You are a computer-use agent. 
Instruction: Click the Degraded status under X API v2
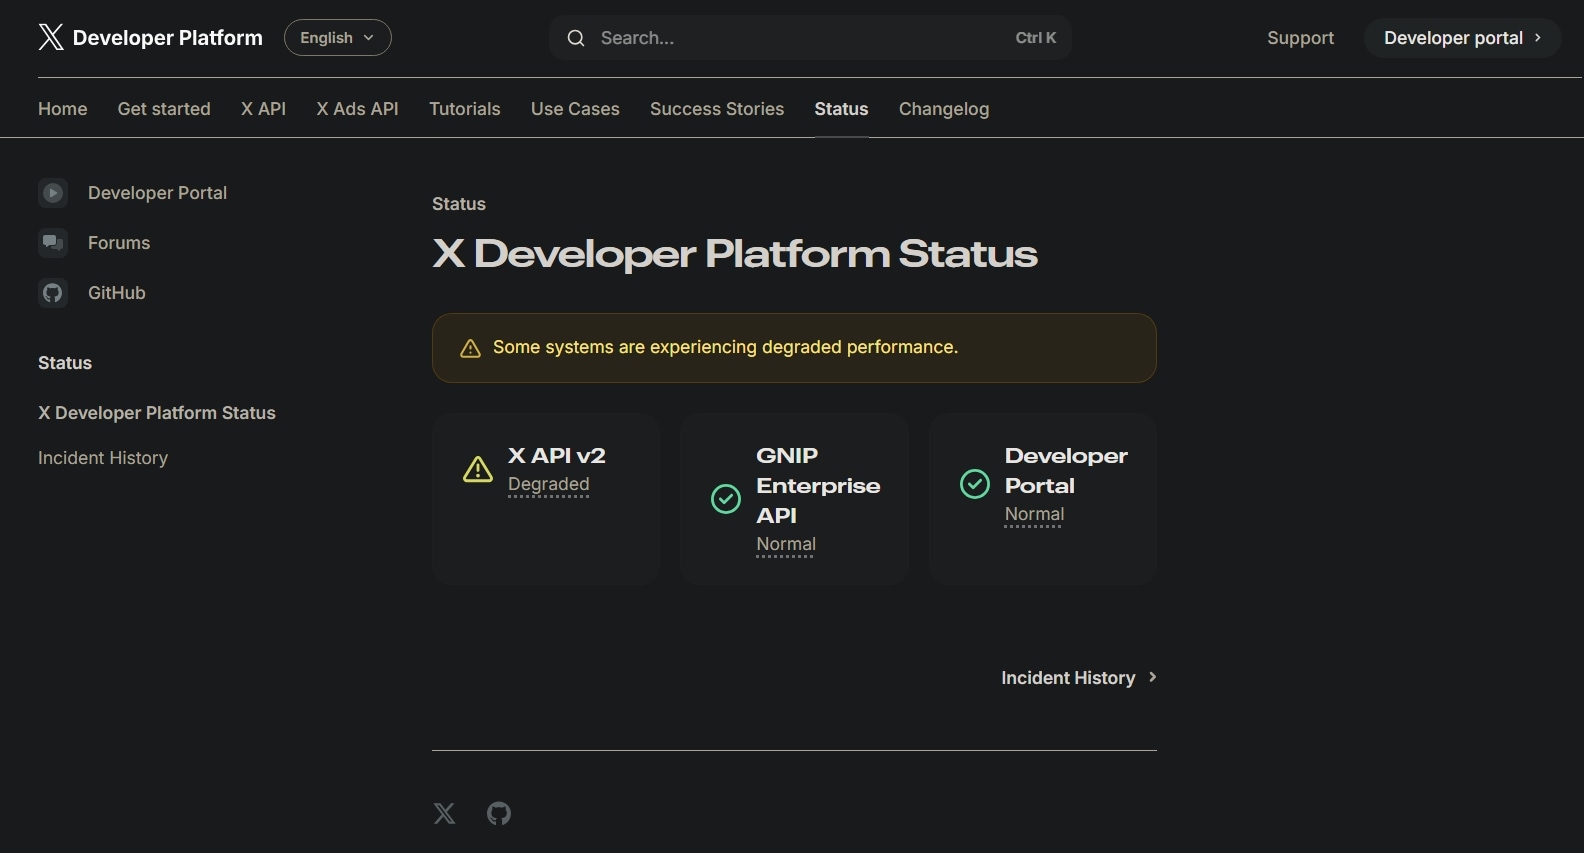tap(549, 485)
